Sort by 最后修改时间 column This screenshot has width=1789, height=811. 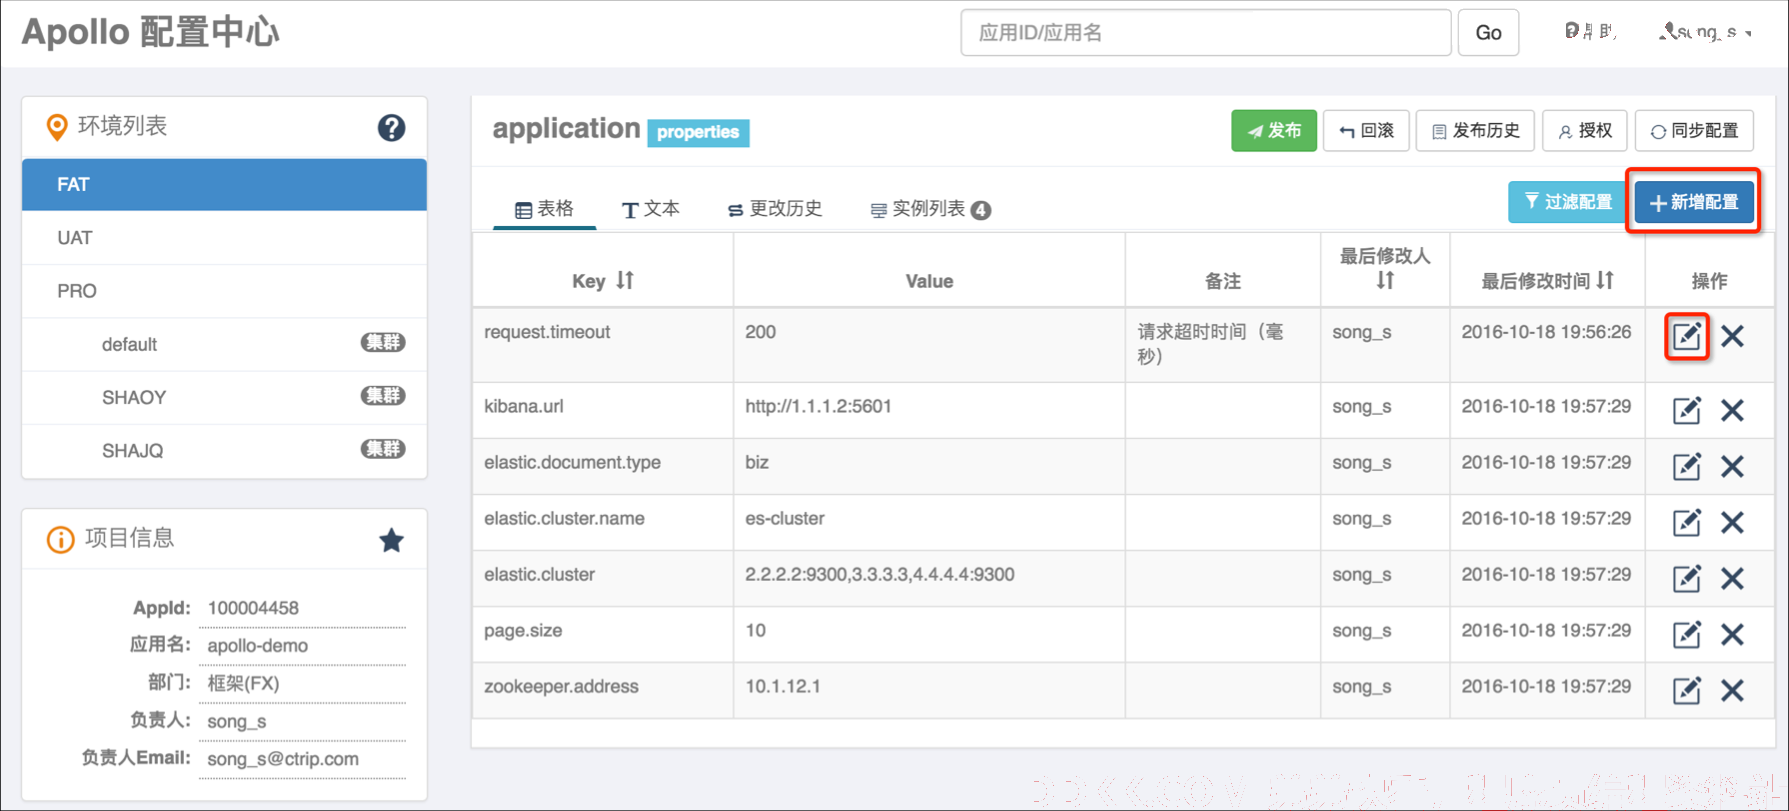[1605, 280]
